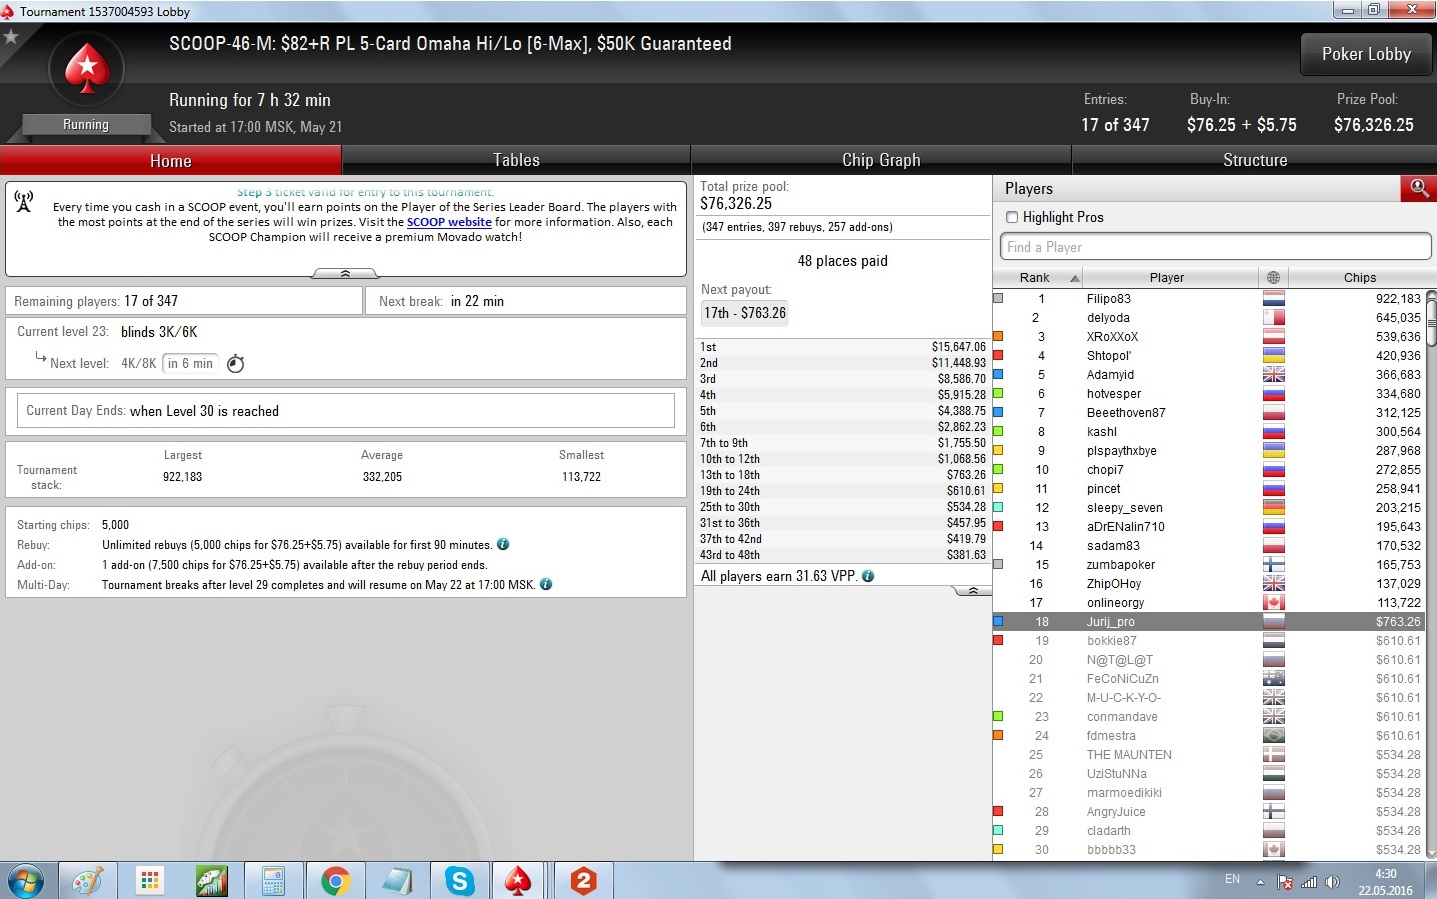Open the SCOOP website link
Viewport: 1437px width, 899px height.
point(449,222)
